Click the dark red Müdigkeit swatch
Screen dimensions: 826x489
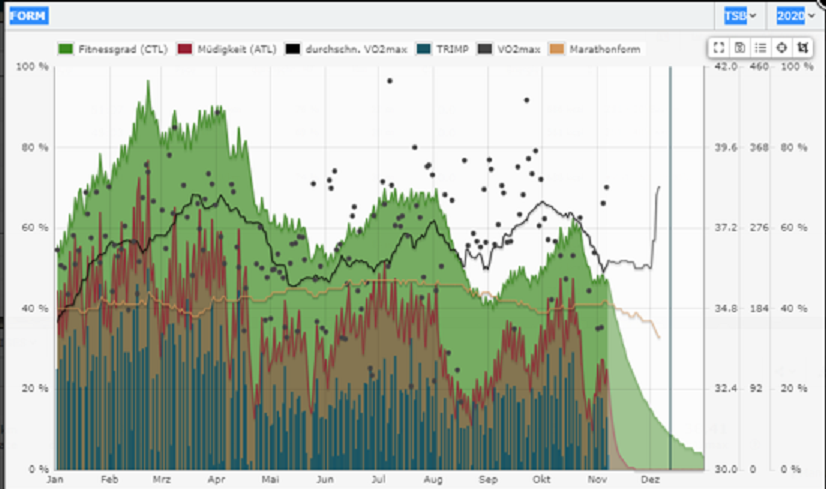point(183,48)
